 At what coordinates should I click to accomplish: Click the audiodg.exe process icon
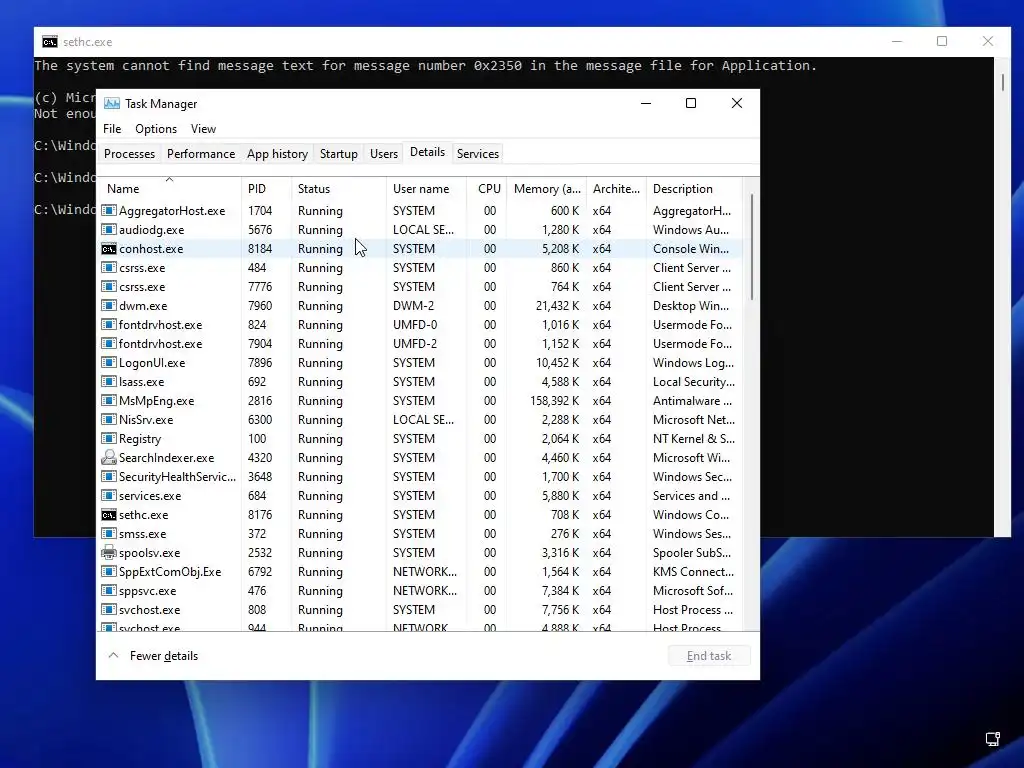click(x=108, y=230)
